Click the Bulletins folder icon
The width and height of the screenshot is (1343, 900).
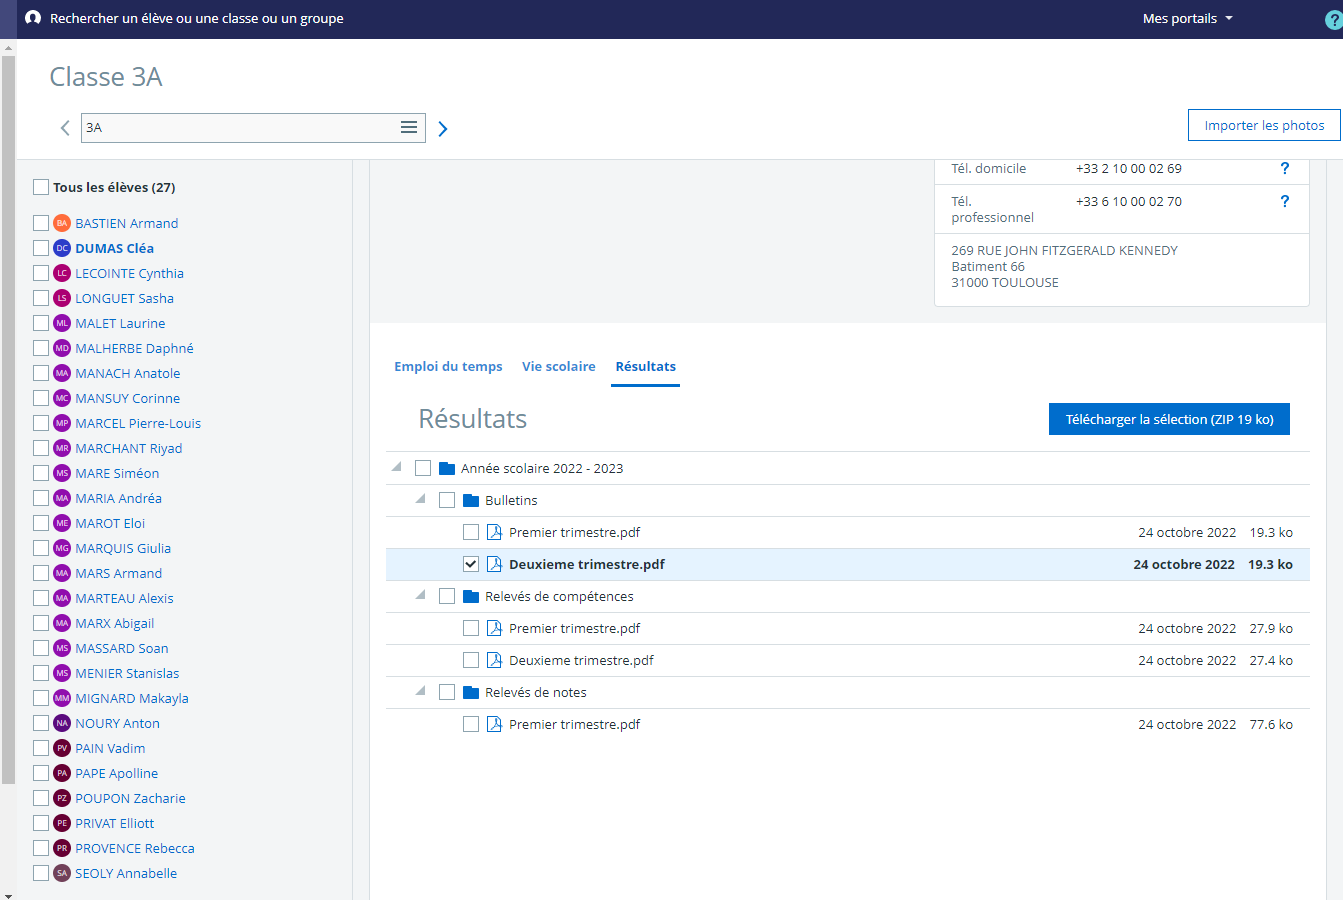pyautogui.click(x=471, y=500)
